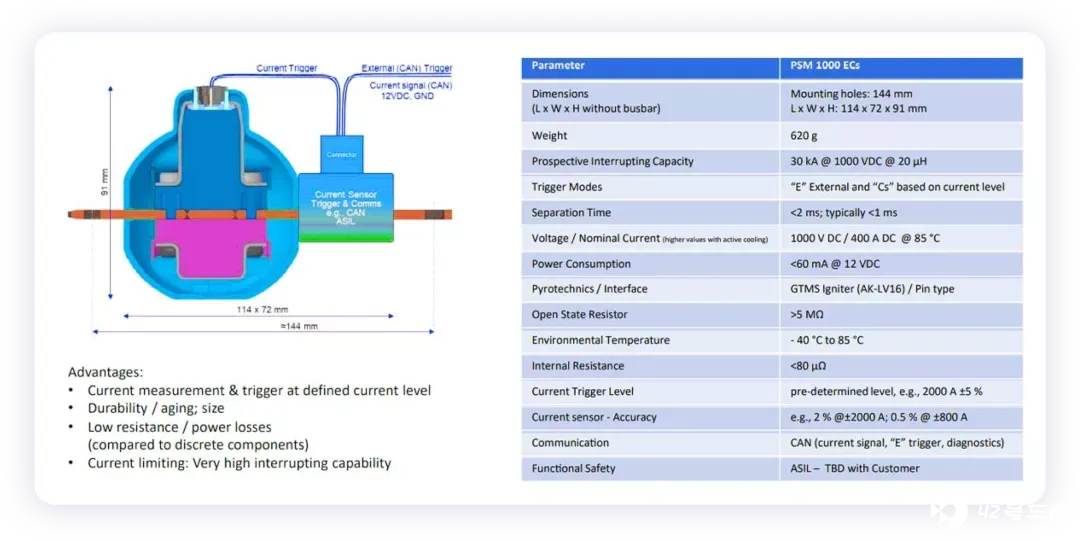1080x541 pixels.
Task: Click the CAN communication value
Action: point(897,442)
